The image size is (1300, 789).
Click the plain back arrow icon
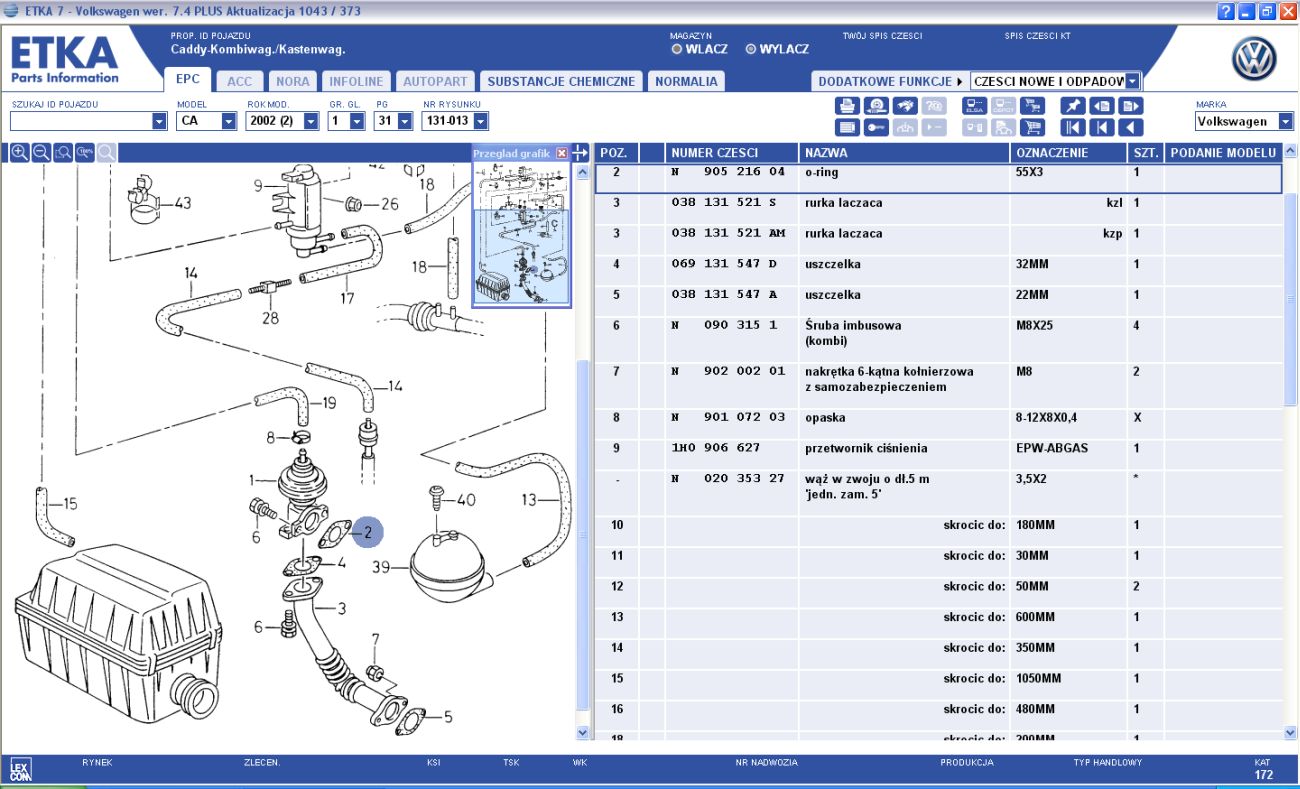click(1131, 127)
